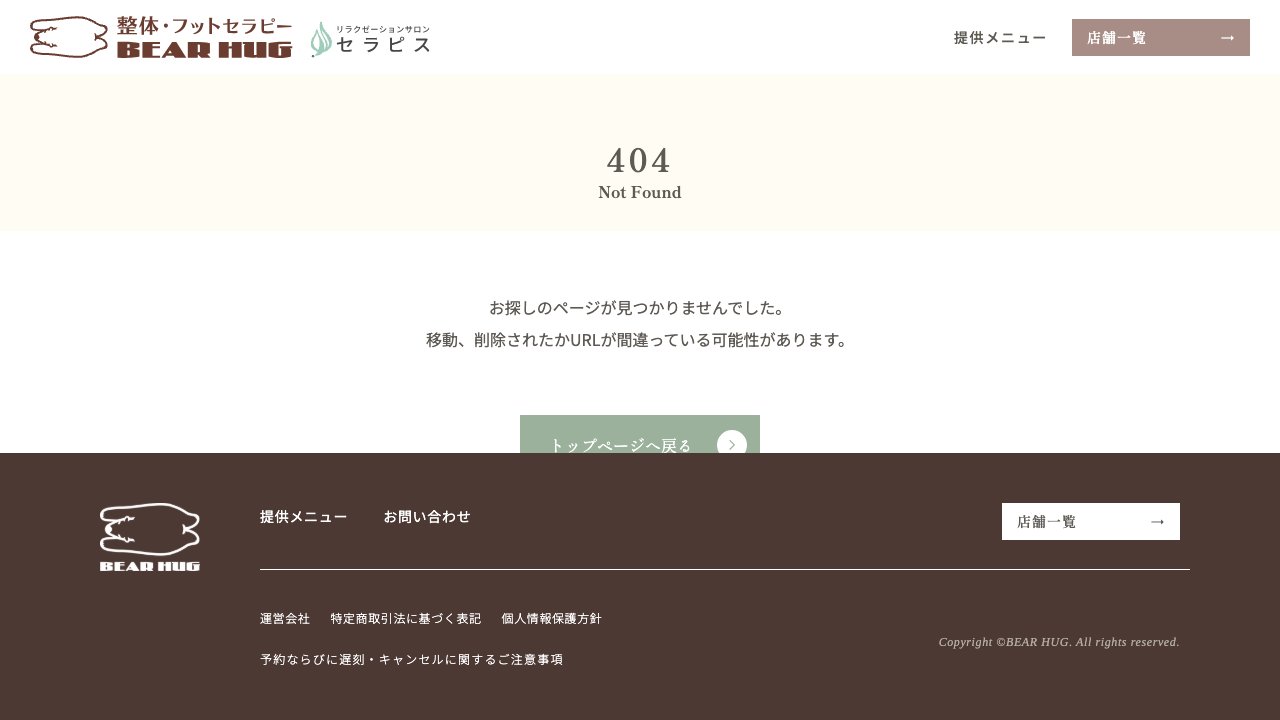Open 特定商取引法に基づく表記 page

point(406,618)
